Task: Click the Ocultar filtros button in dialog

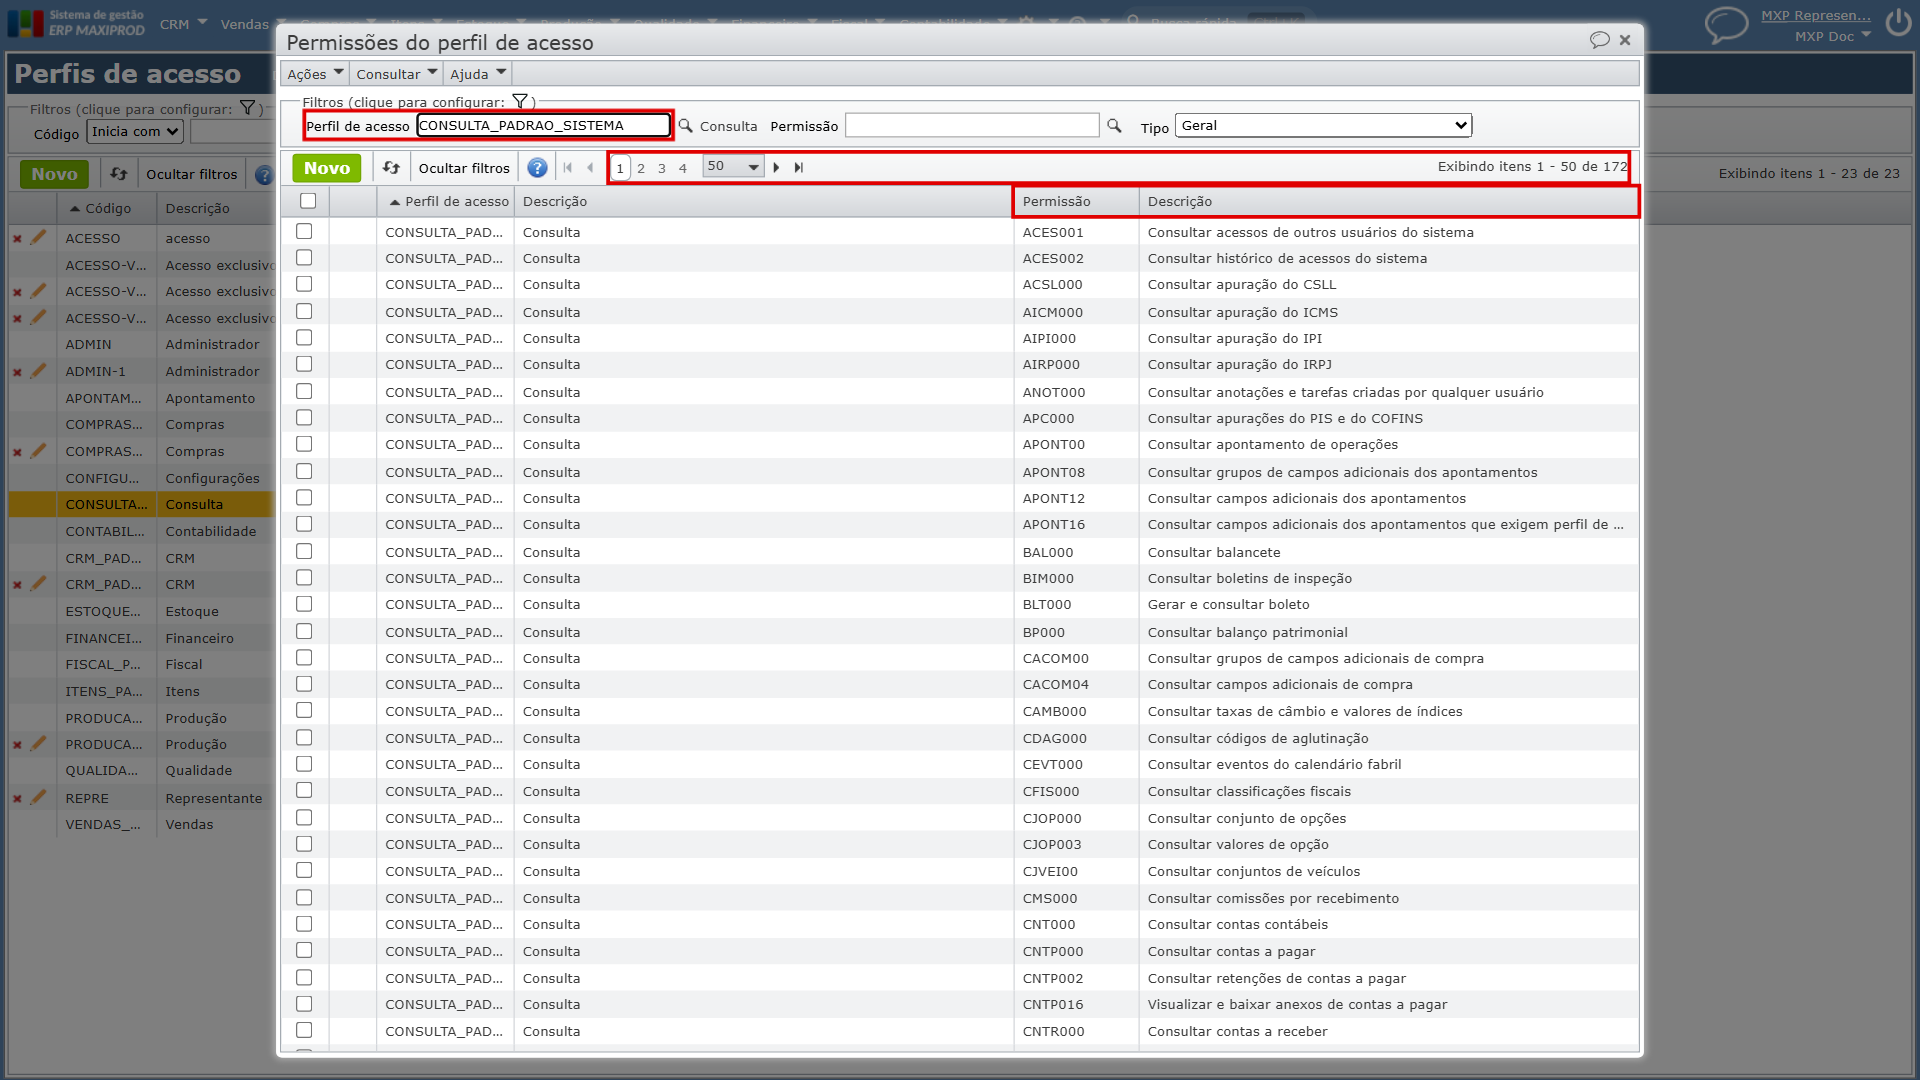Action: tap(464, 168)
